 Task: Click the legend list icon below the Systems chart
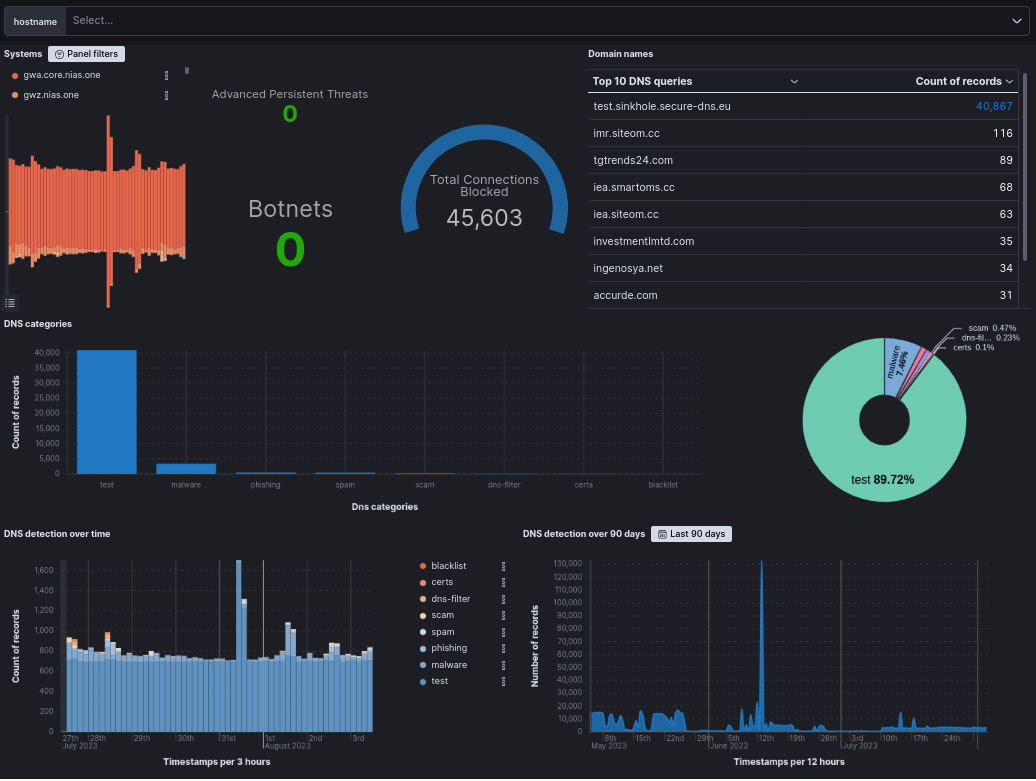(x=10, y=302)
